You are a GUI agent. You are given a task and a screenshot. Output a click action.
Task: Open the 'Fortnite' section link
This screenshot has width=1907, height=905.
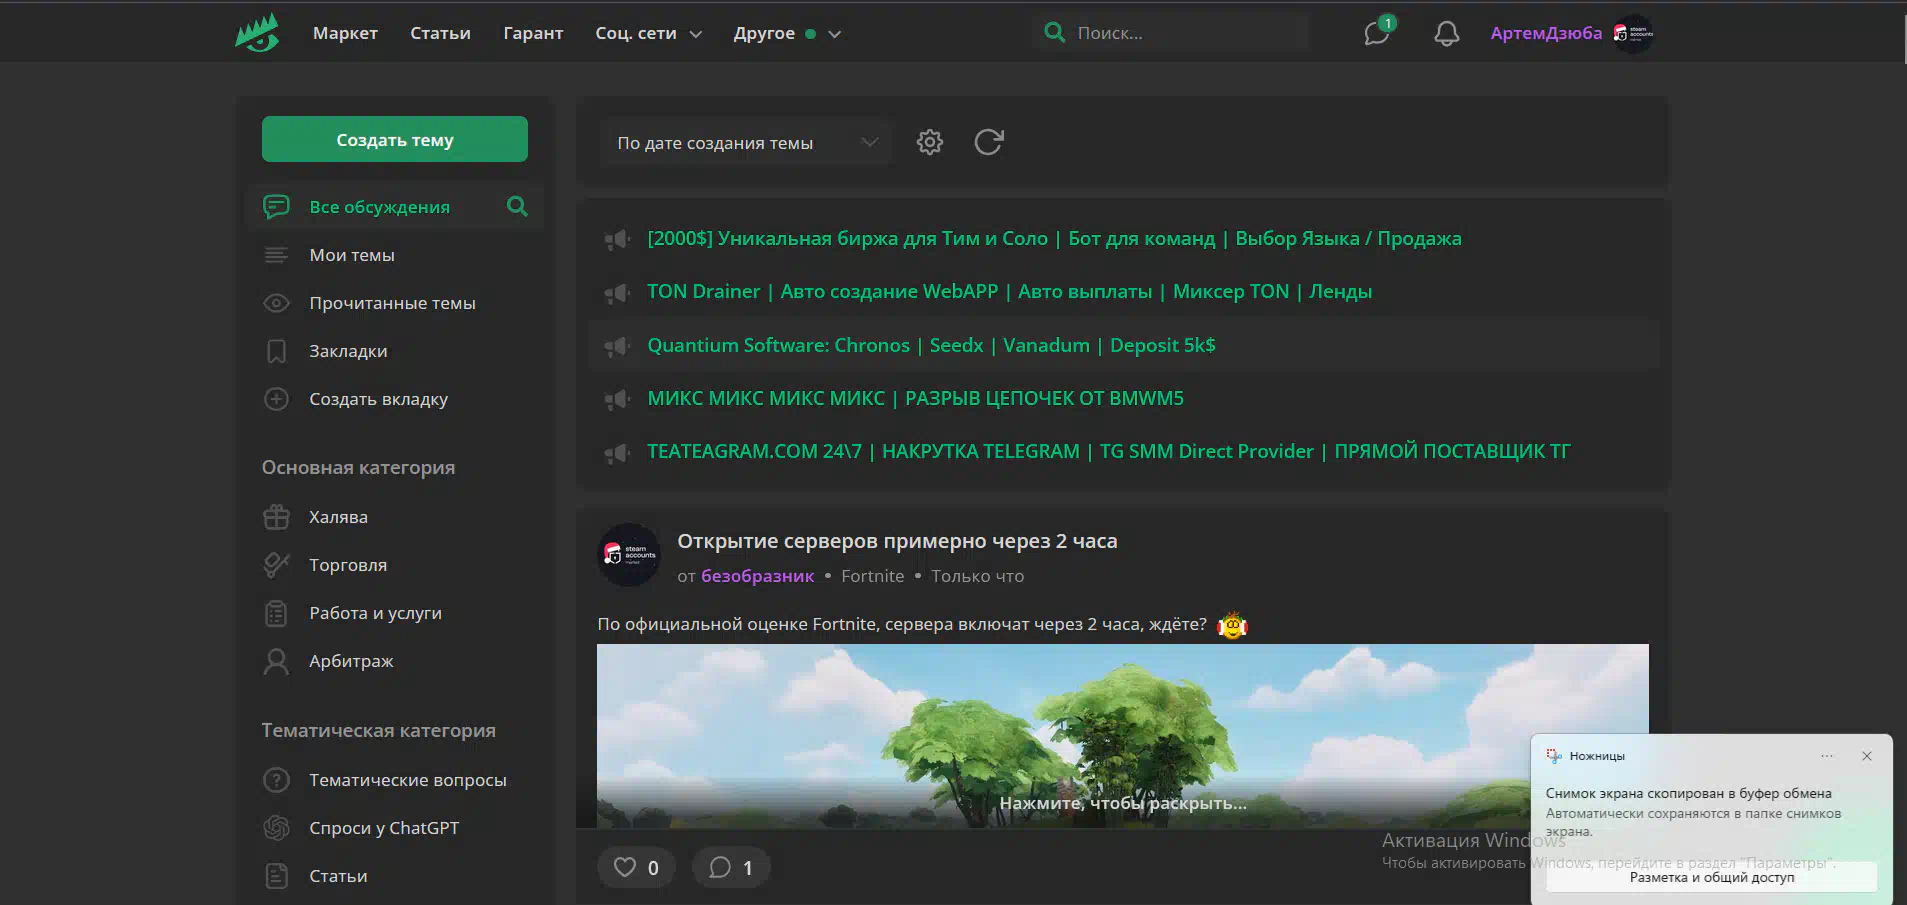872,576
